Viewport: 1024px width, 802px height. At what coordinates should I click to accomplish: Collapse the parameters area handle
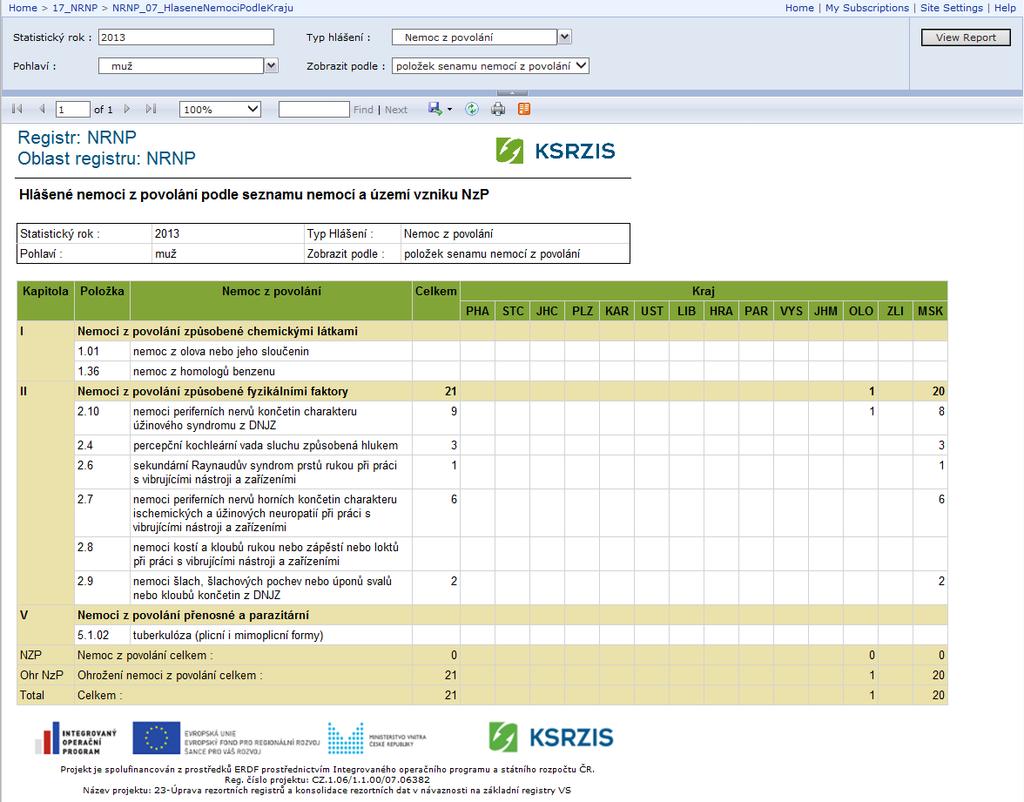512,93
